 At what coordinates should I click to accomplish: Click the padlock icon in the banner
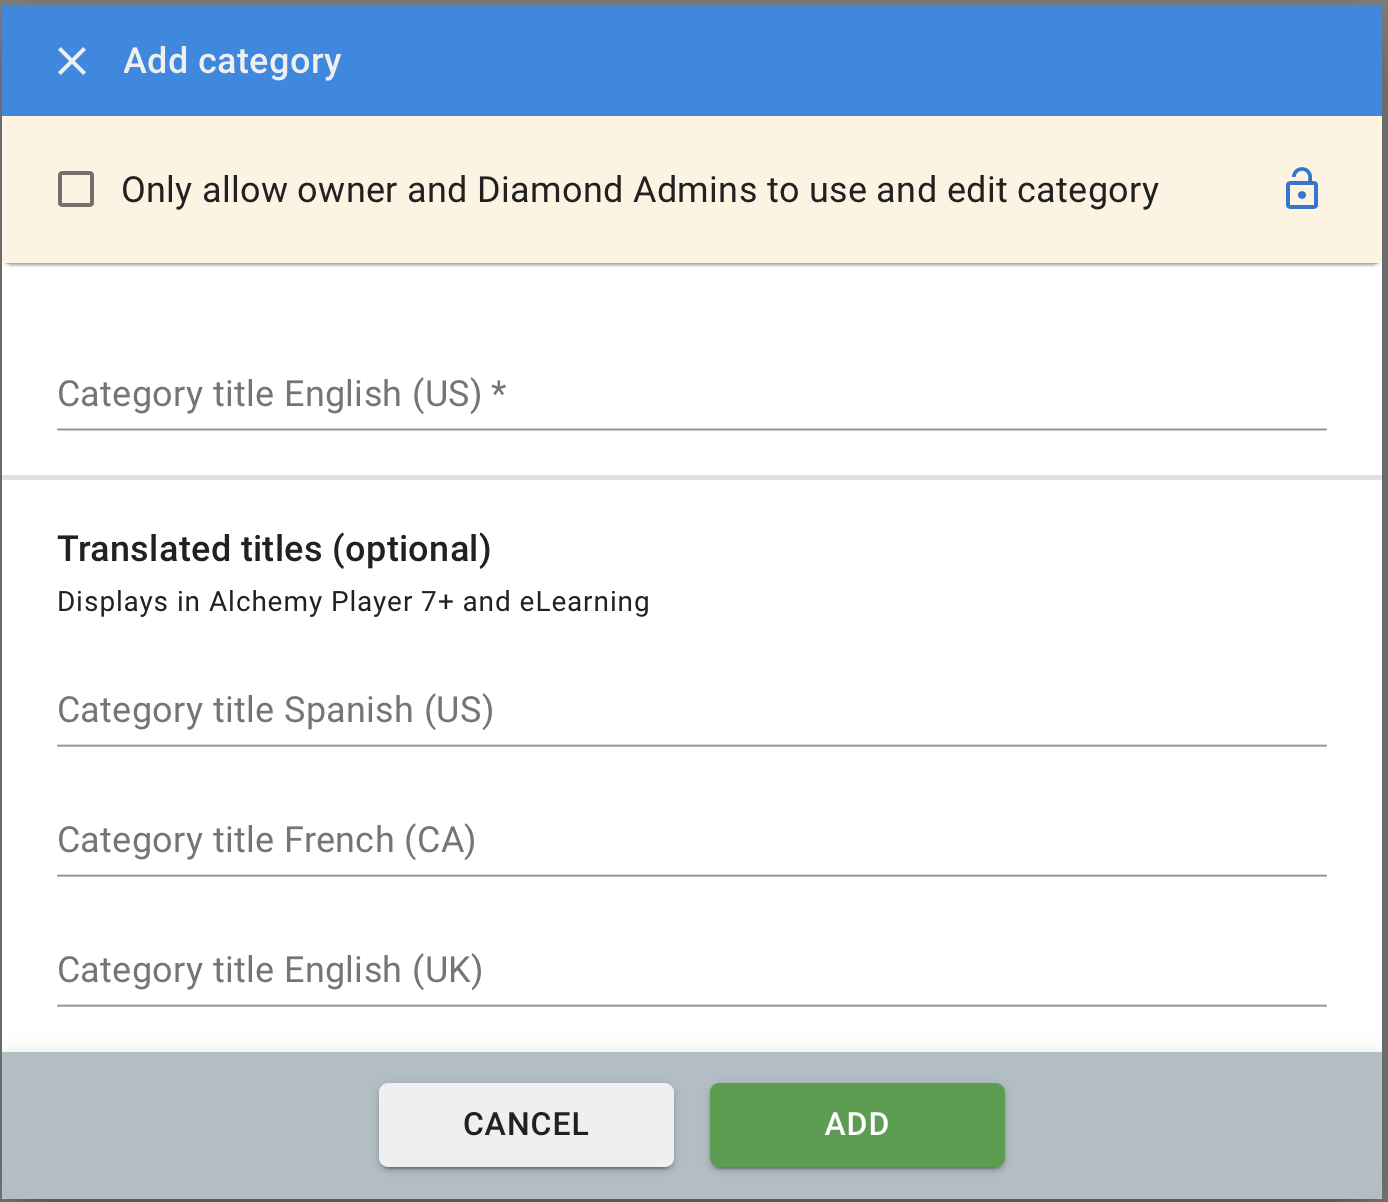point(1301,189)
